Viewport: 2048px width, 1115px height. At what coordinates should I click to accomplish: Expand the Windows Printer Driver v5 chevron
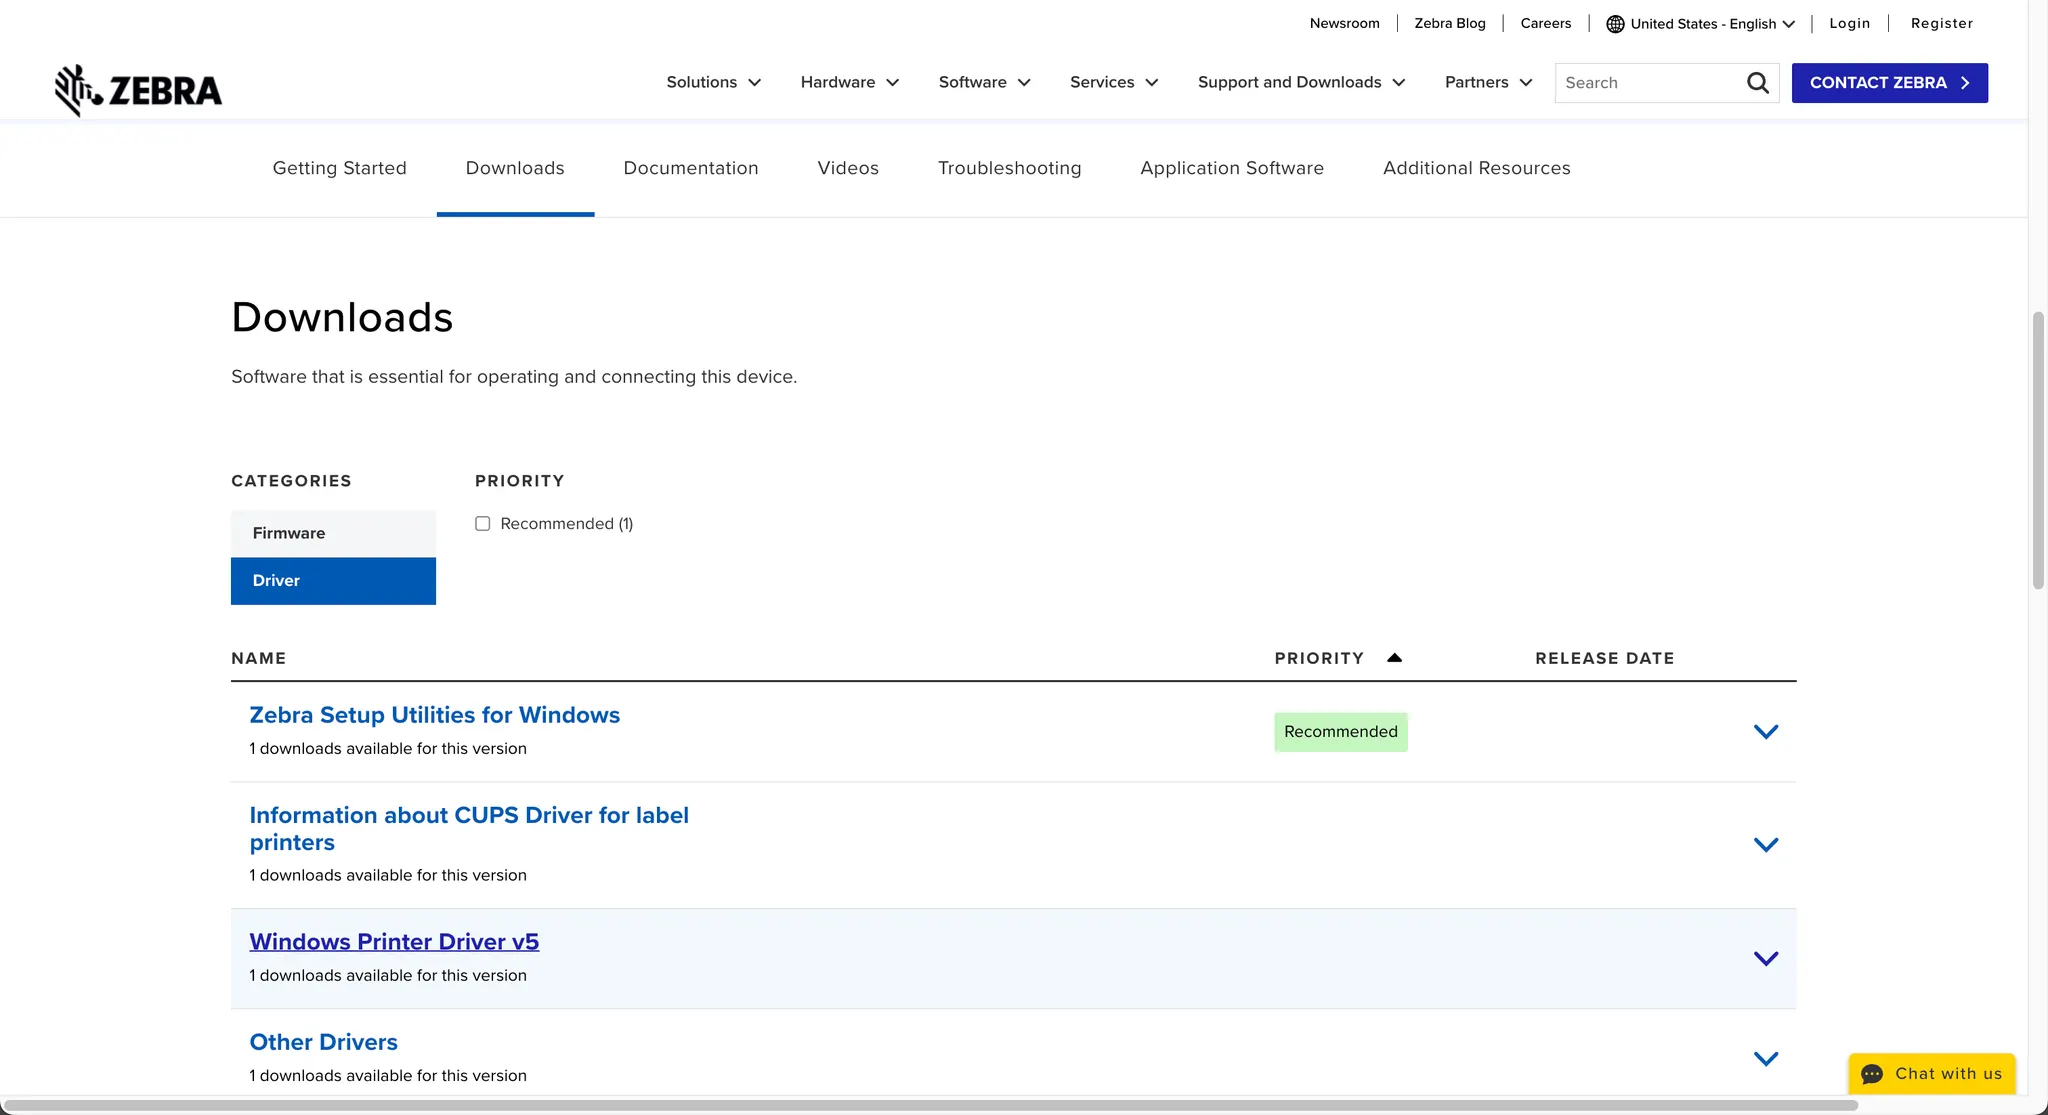(1766, 959)
